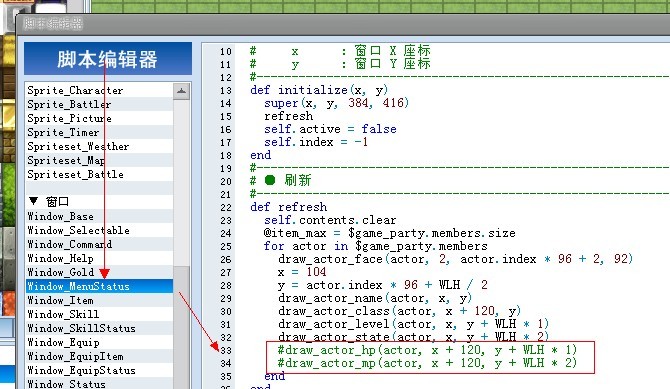Select Sprite_Battler script entry
The height and width of the screenshot is (389, 670).
point(99,104)
